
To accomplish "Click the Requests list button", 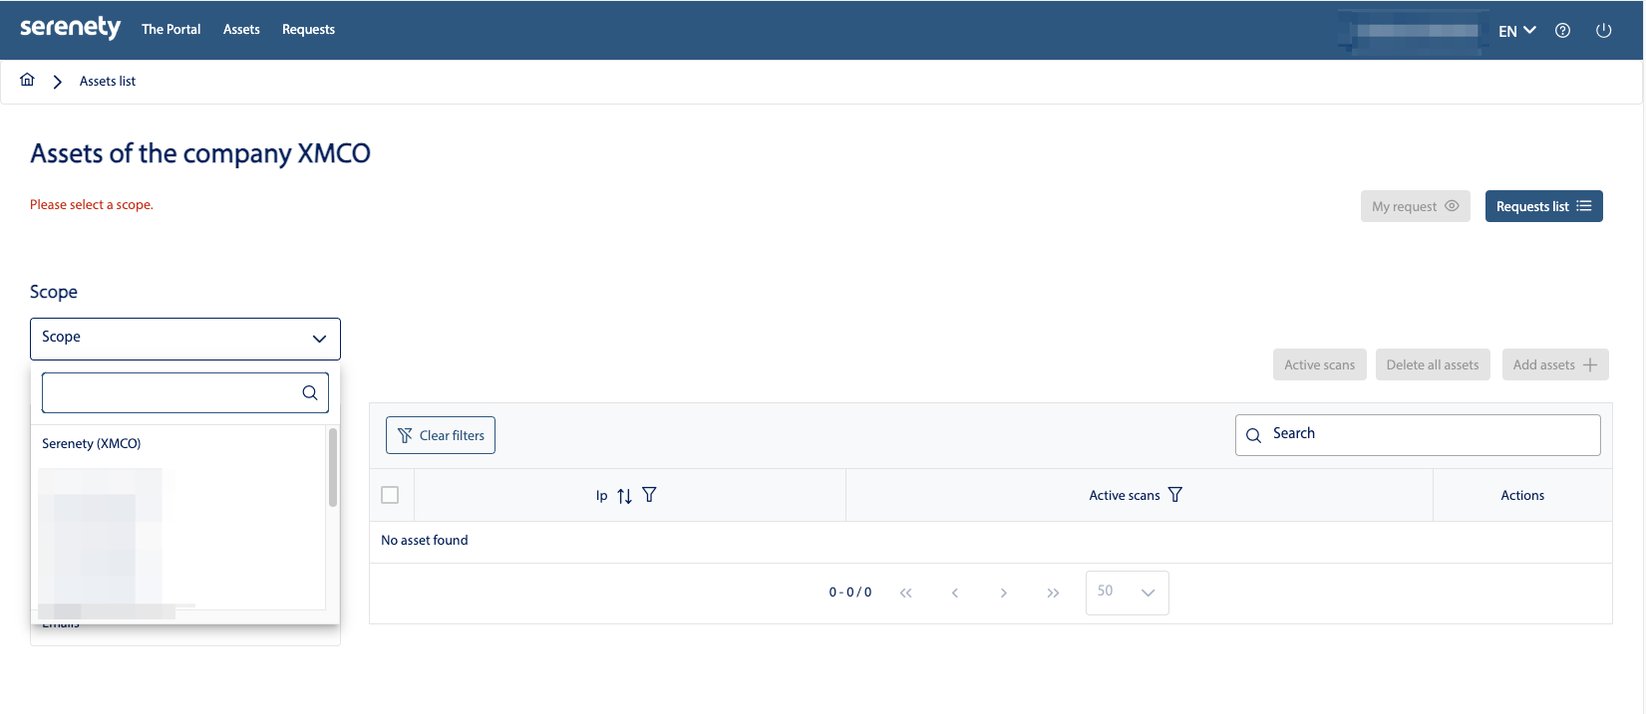I will pyautogui.click(x=1543, y=206).
